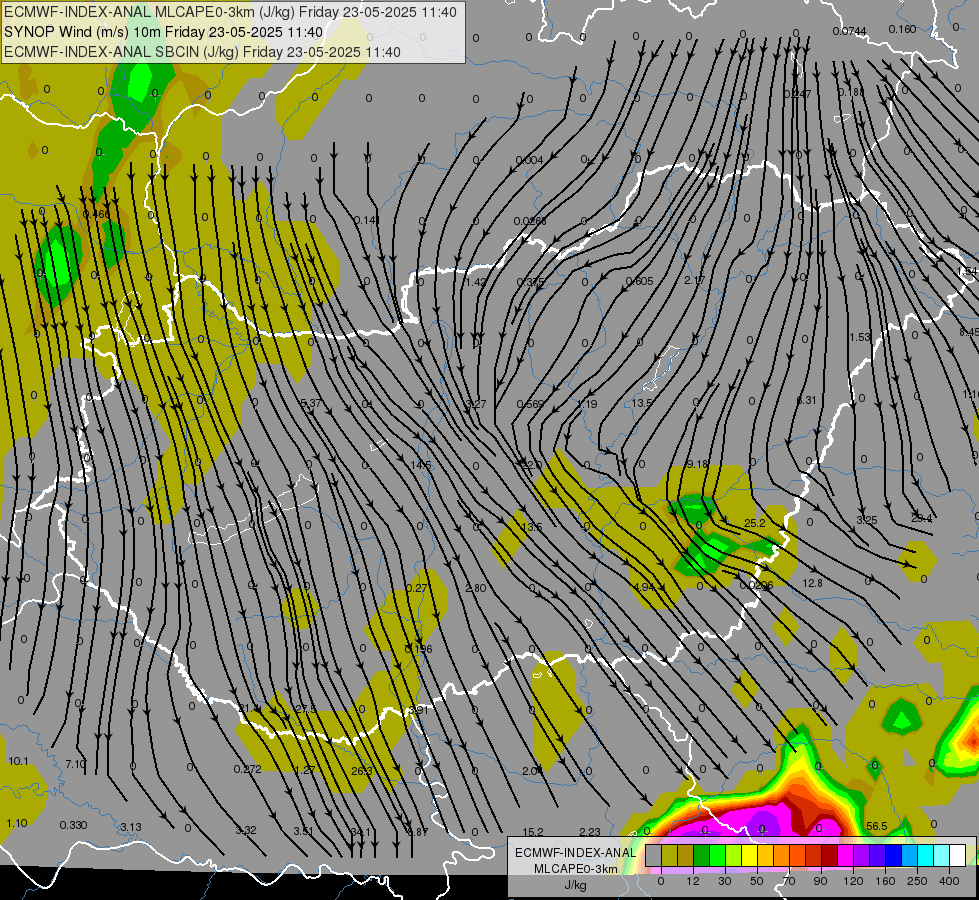Select the SYNOP Wind 10m title line
Viewport: 979px width, 900px height.
(x=164, y=32)
